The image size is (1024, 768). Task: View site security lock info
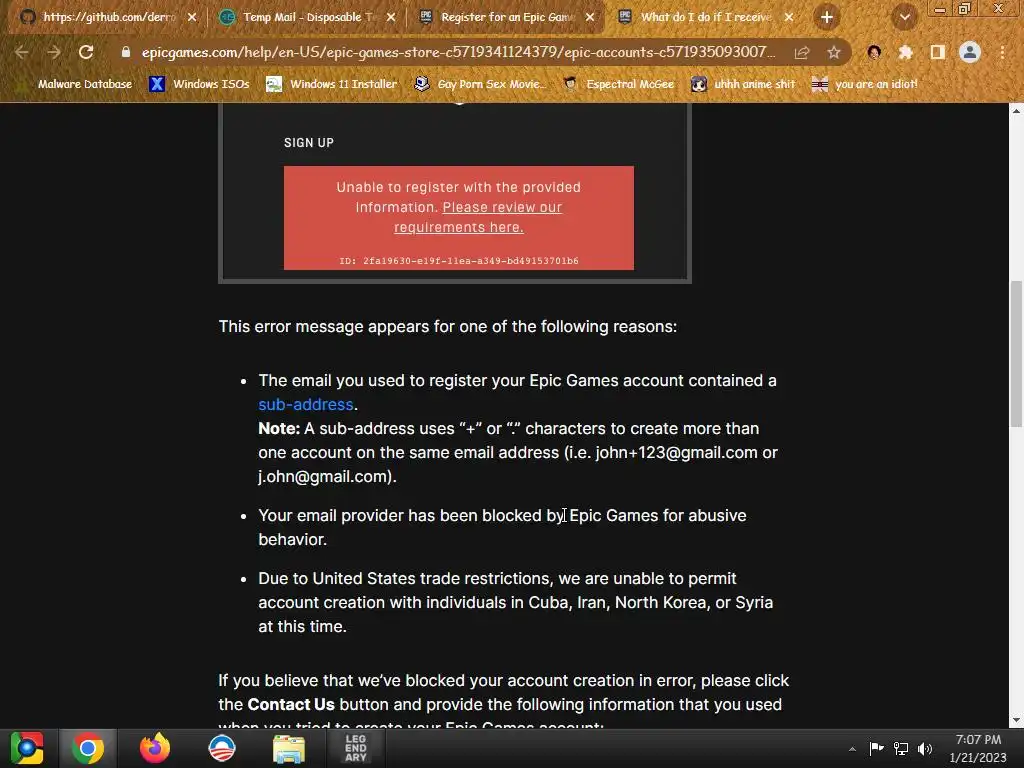[x=126, y=52]
